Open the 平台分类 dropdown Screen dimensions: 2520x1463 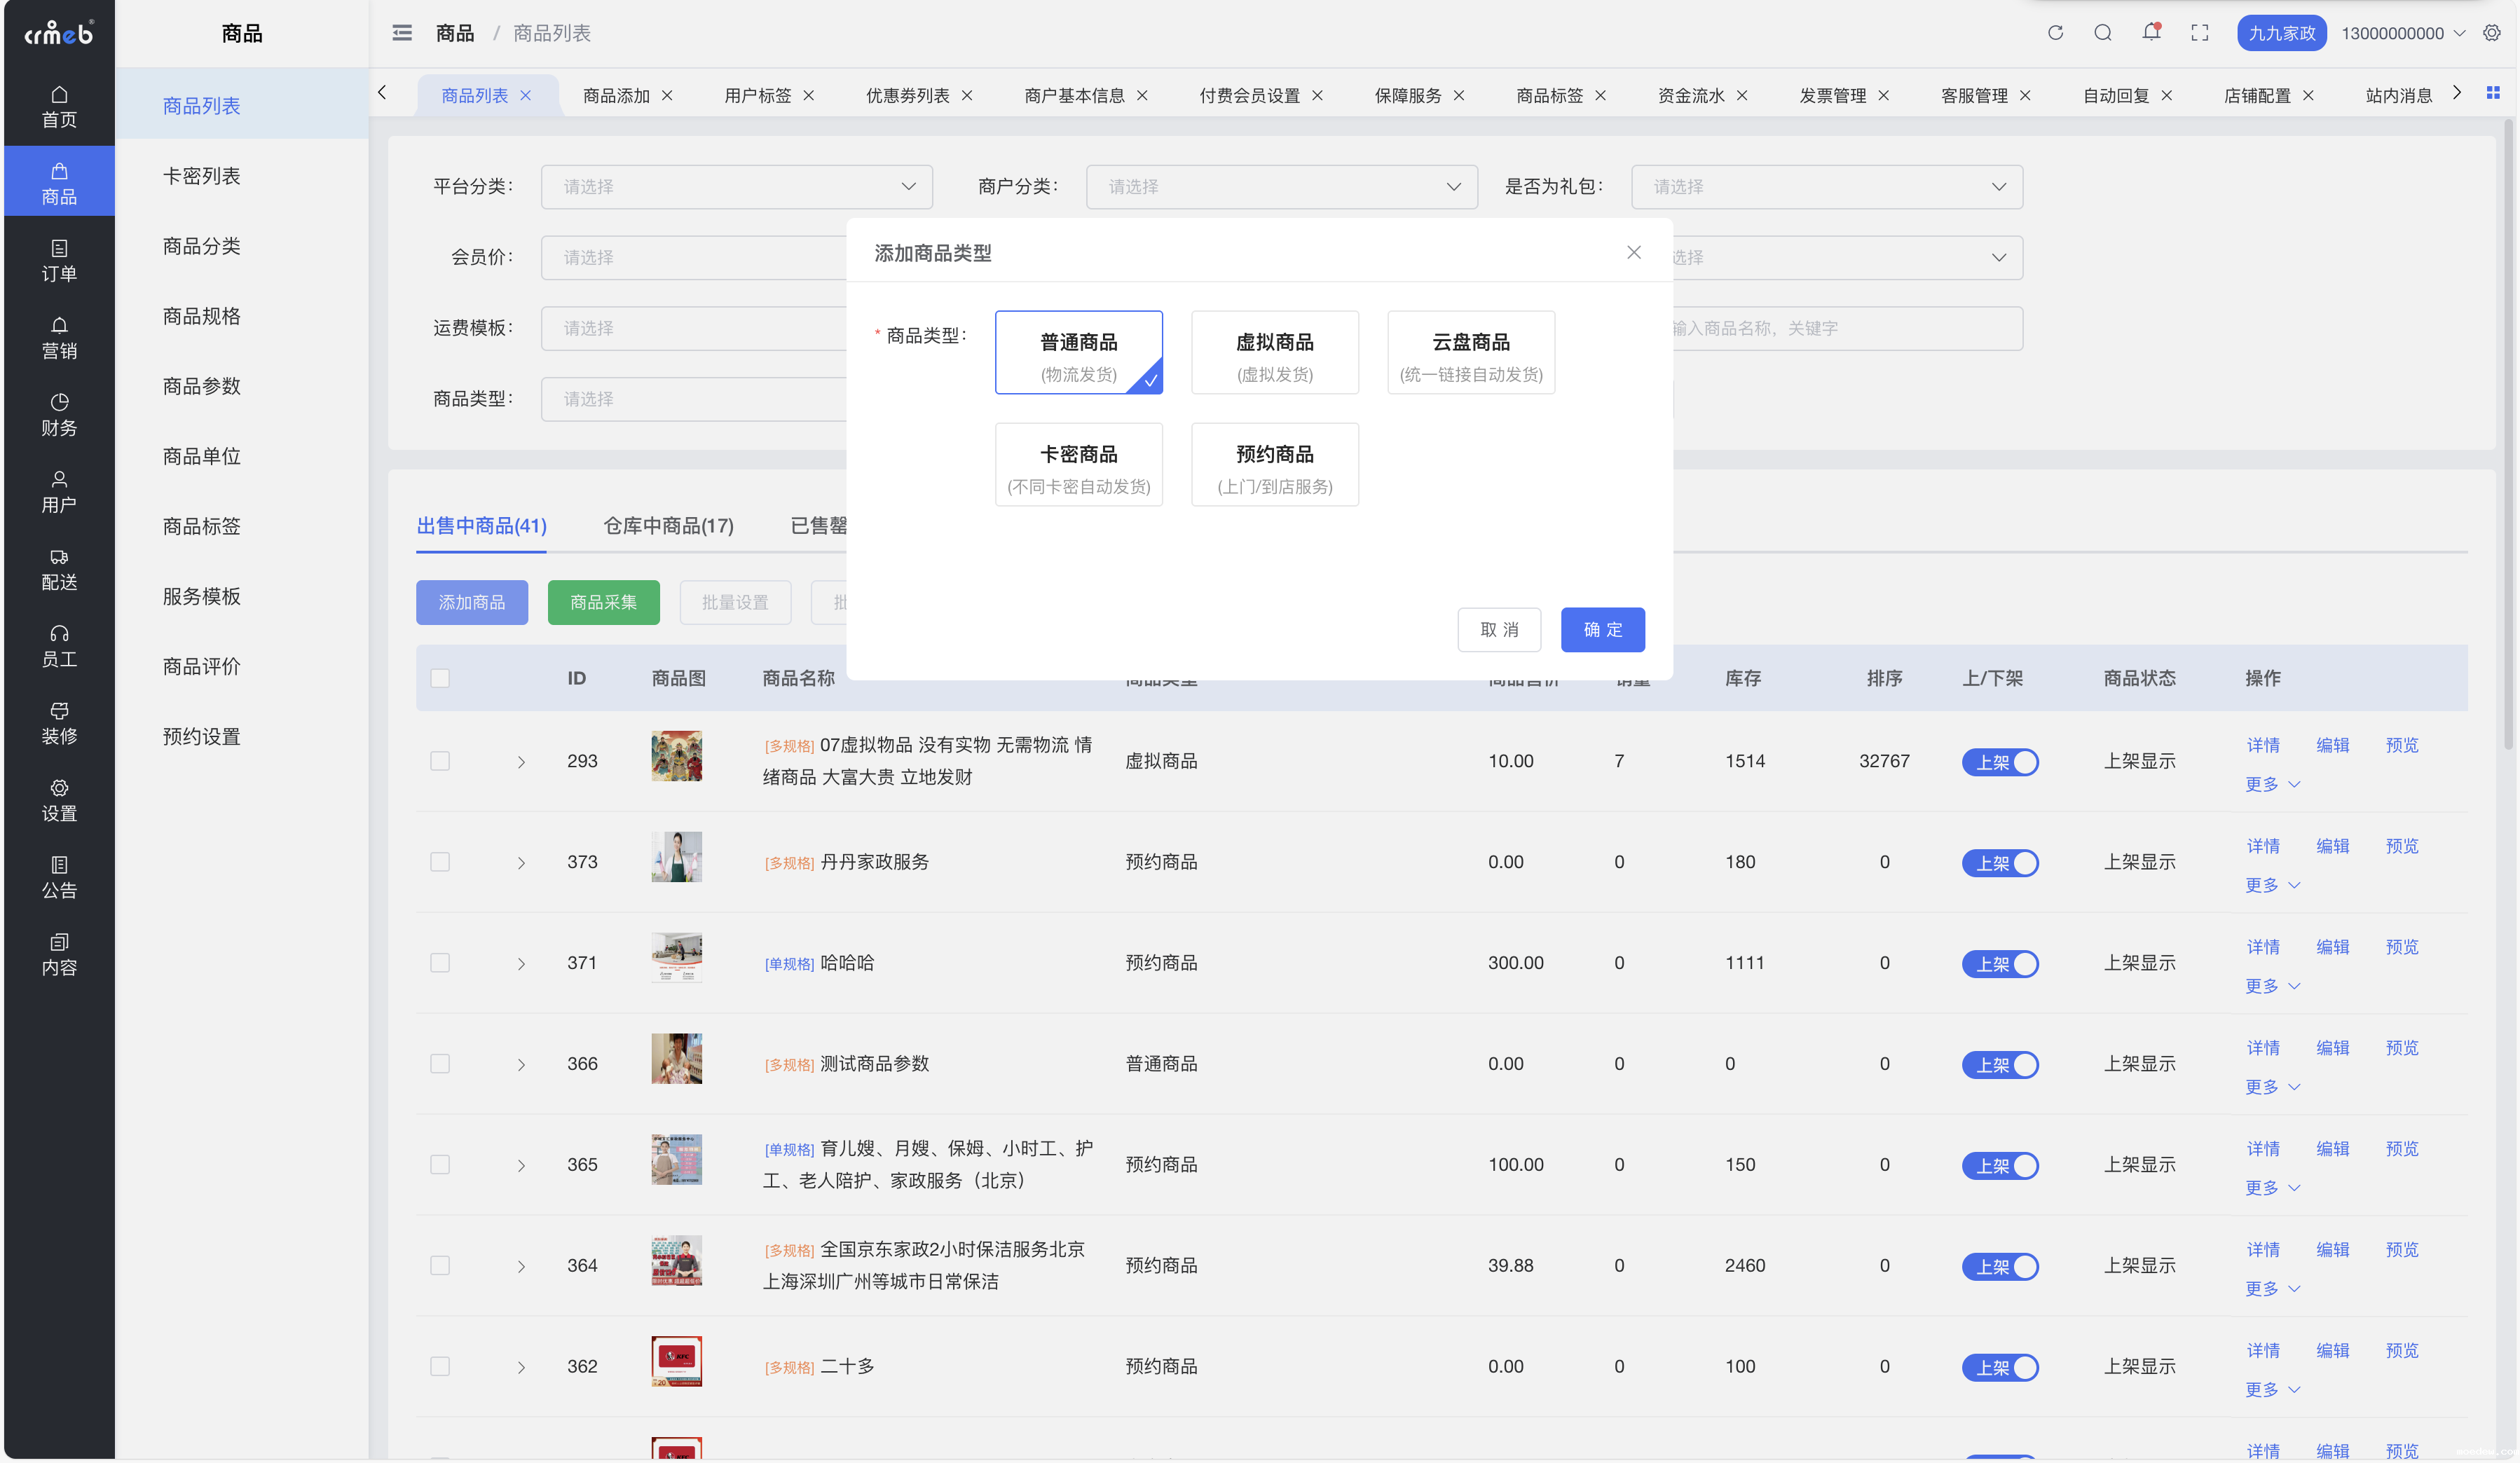[x=736, y=187]
